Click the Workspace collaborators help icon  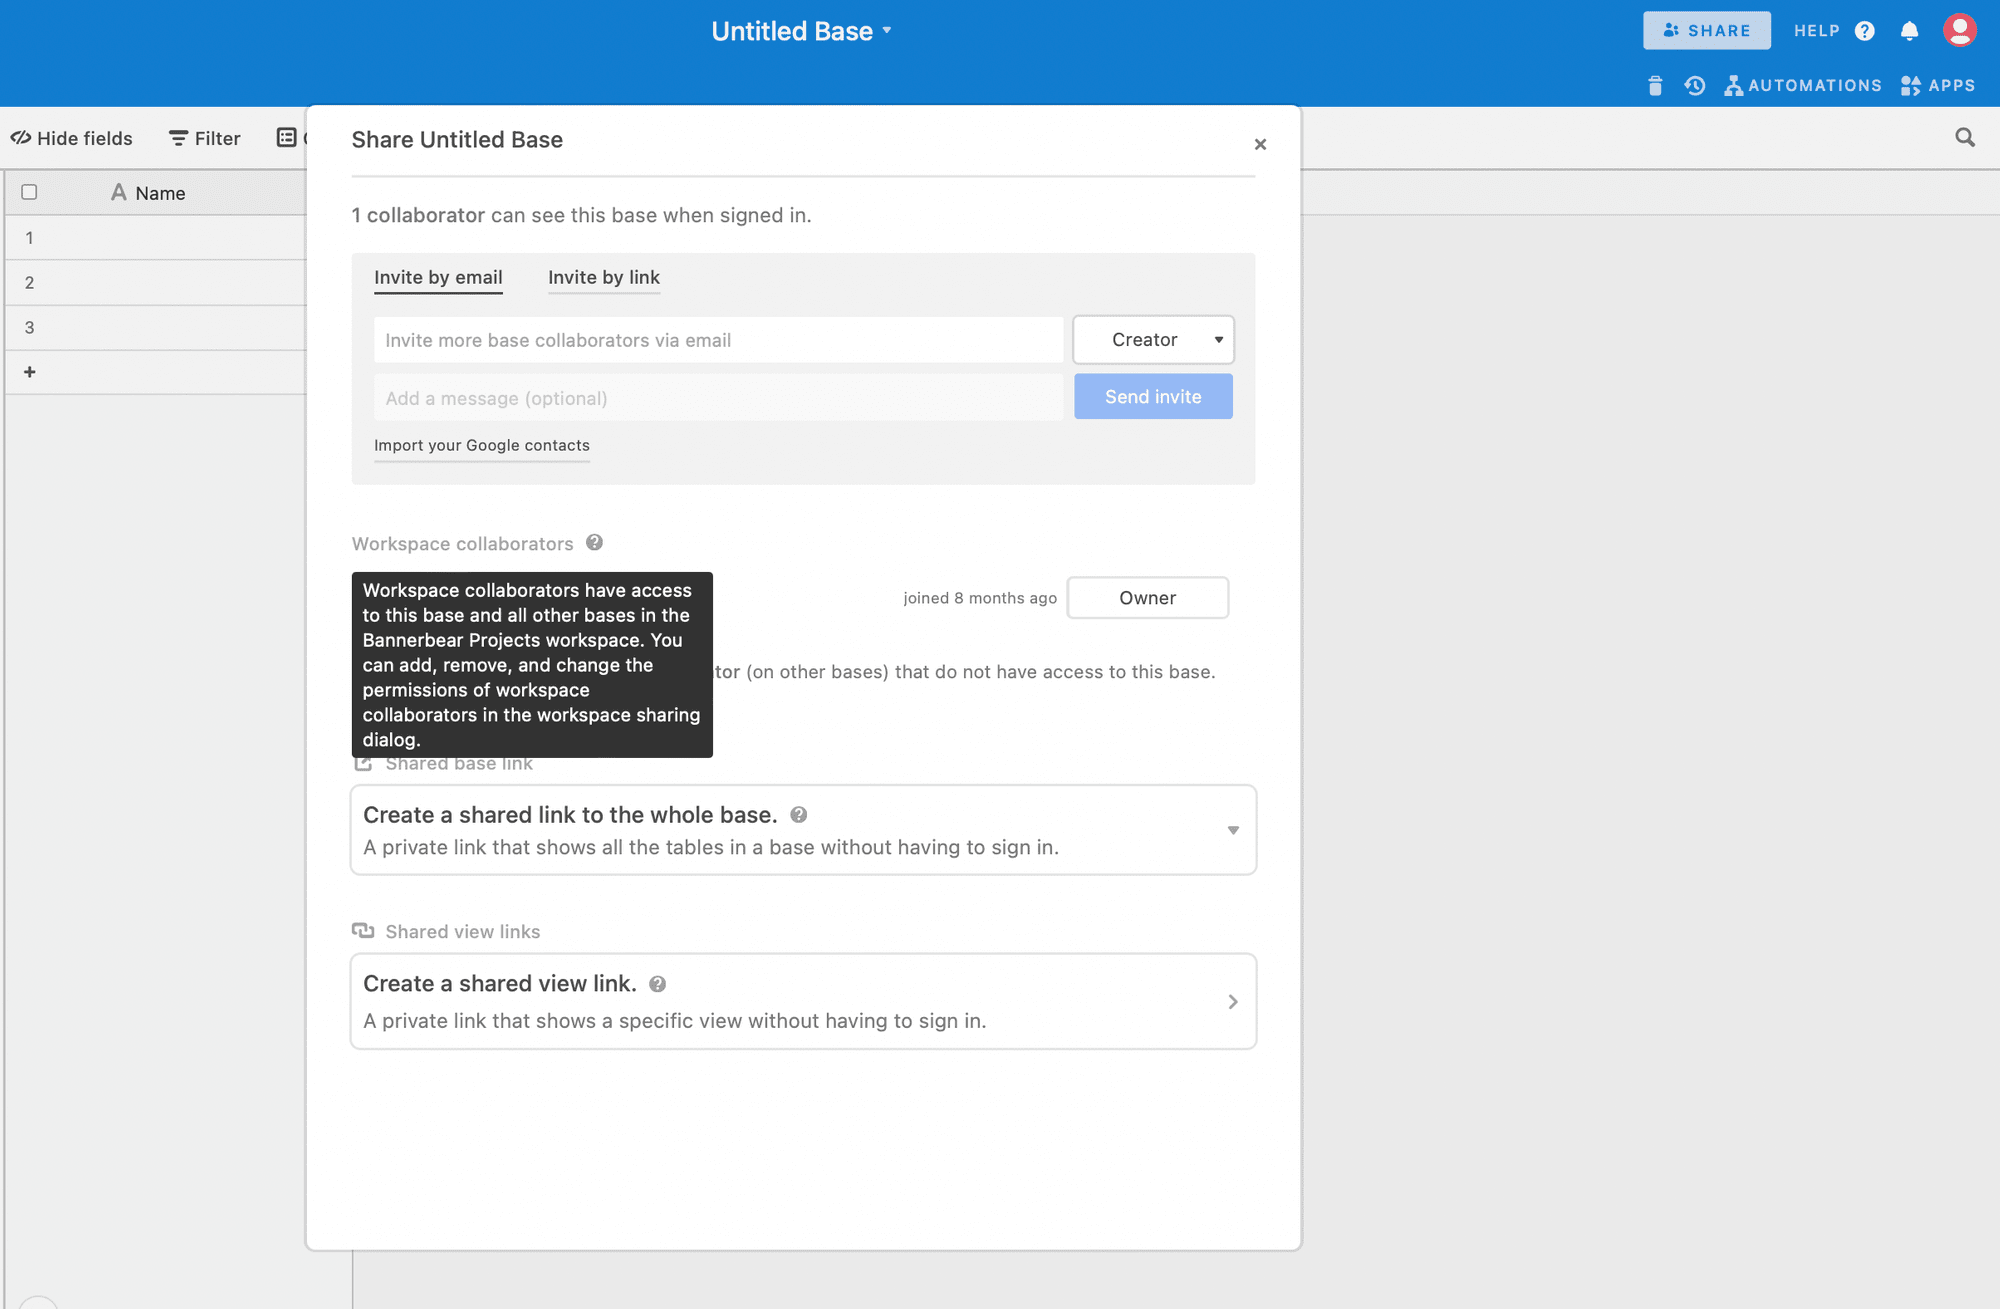594,543
